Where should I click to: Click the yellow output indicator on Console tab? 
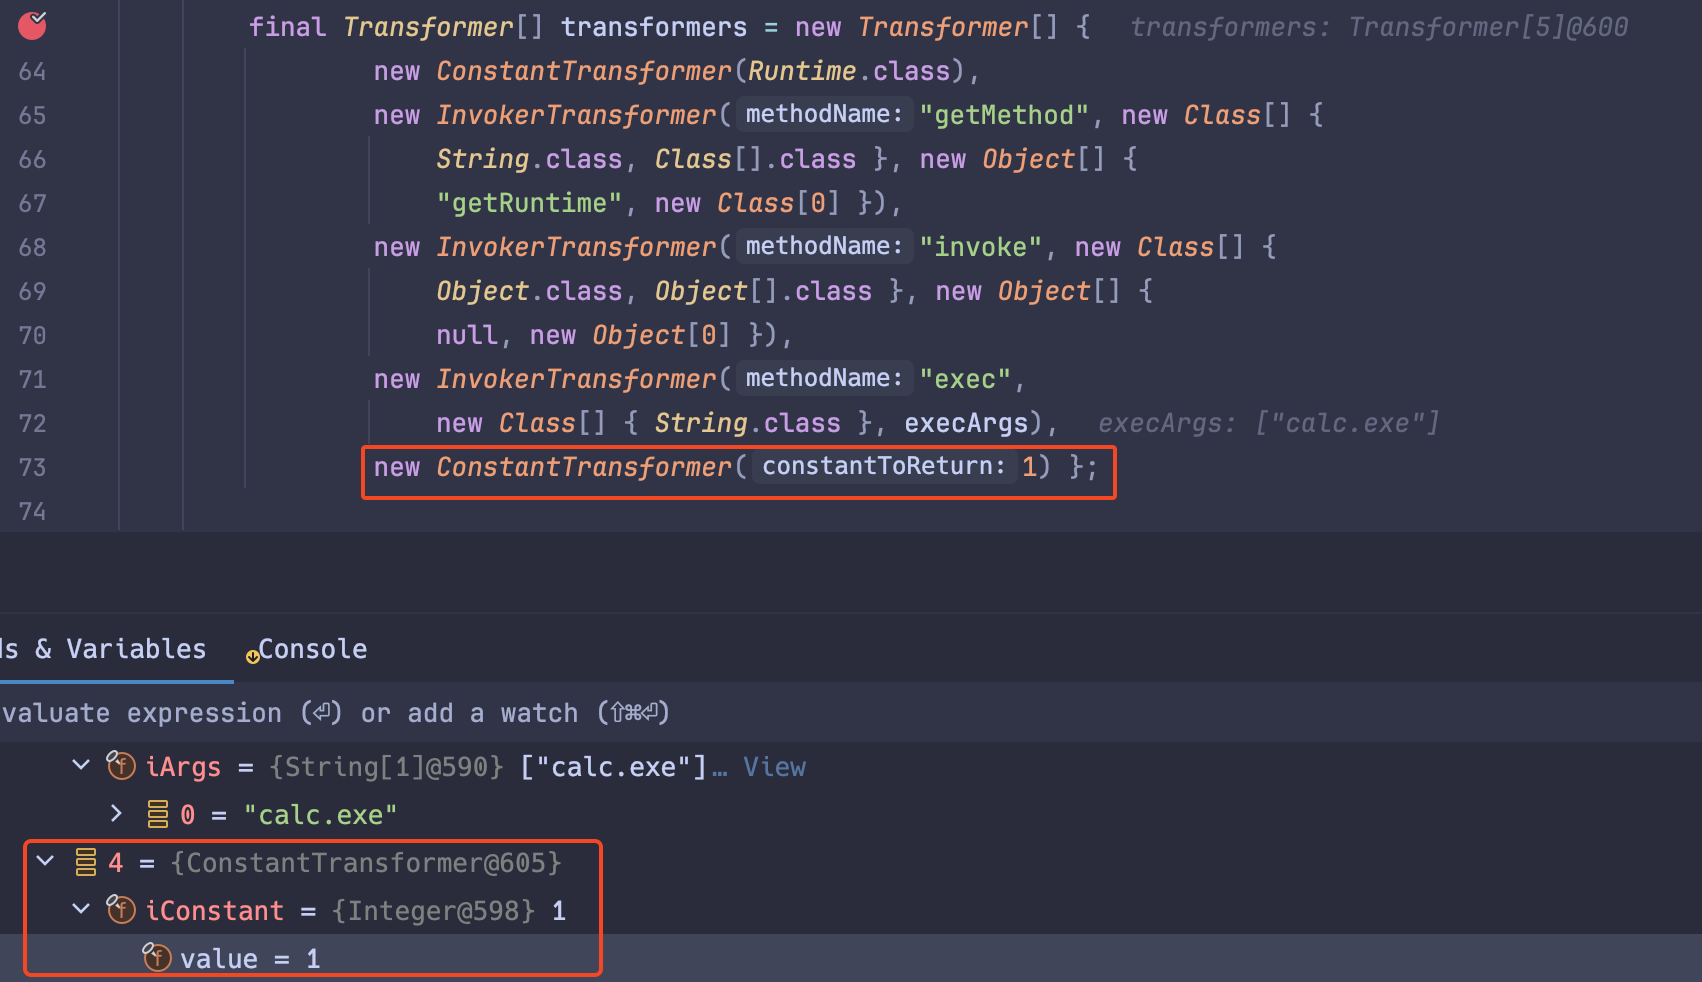[x=251, y=657]
